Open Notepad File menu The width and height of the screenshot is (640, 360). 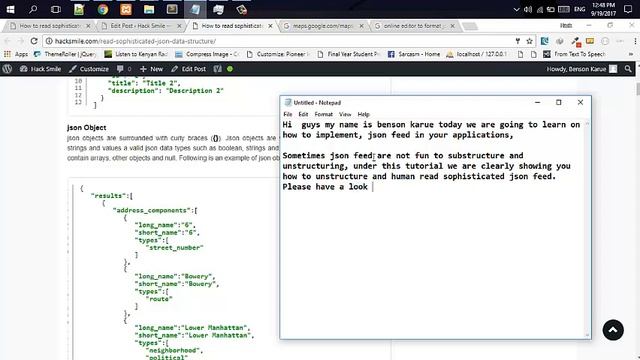click(288, 114)
